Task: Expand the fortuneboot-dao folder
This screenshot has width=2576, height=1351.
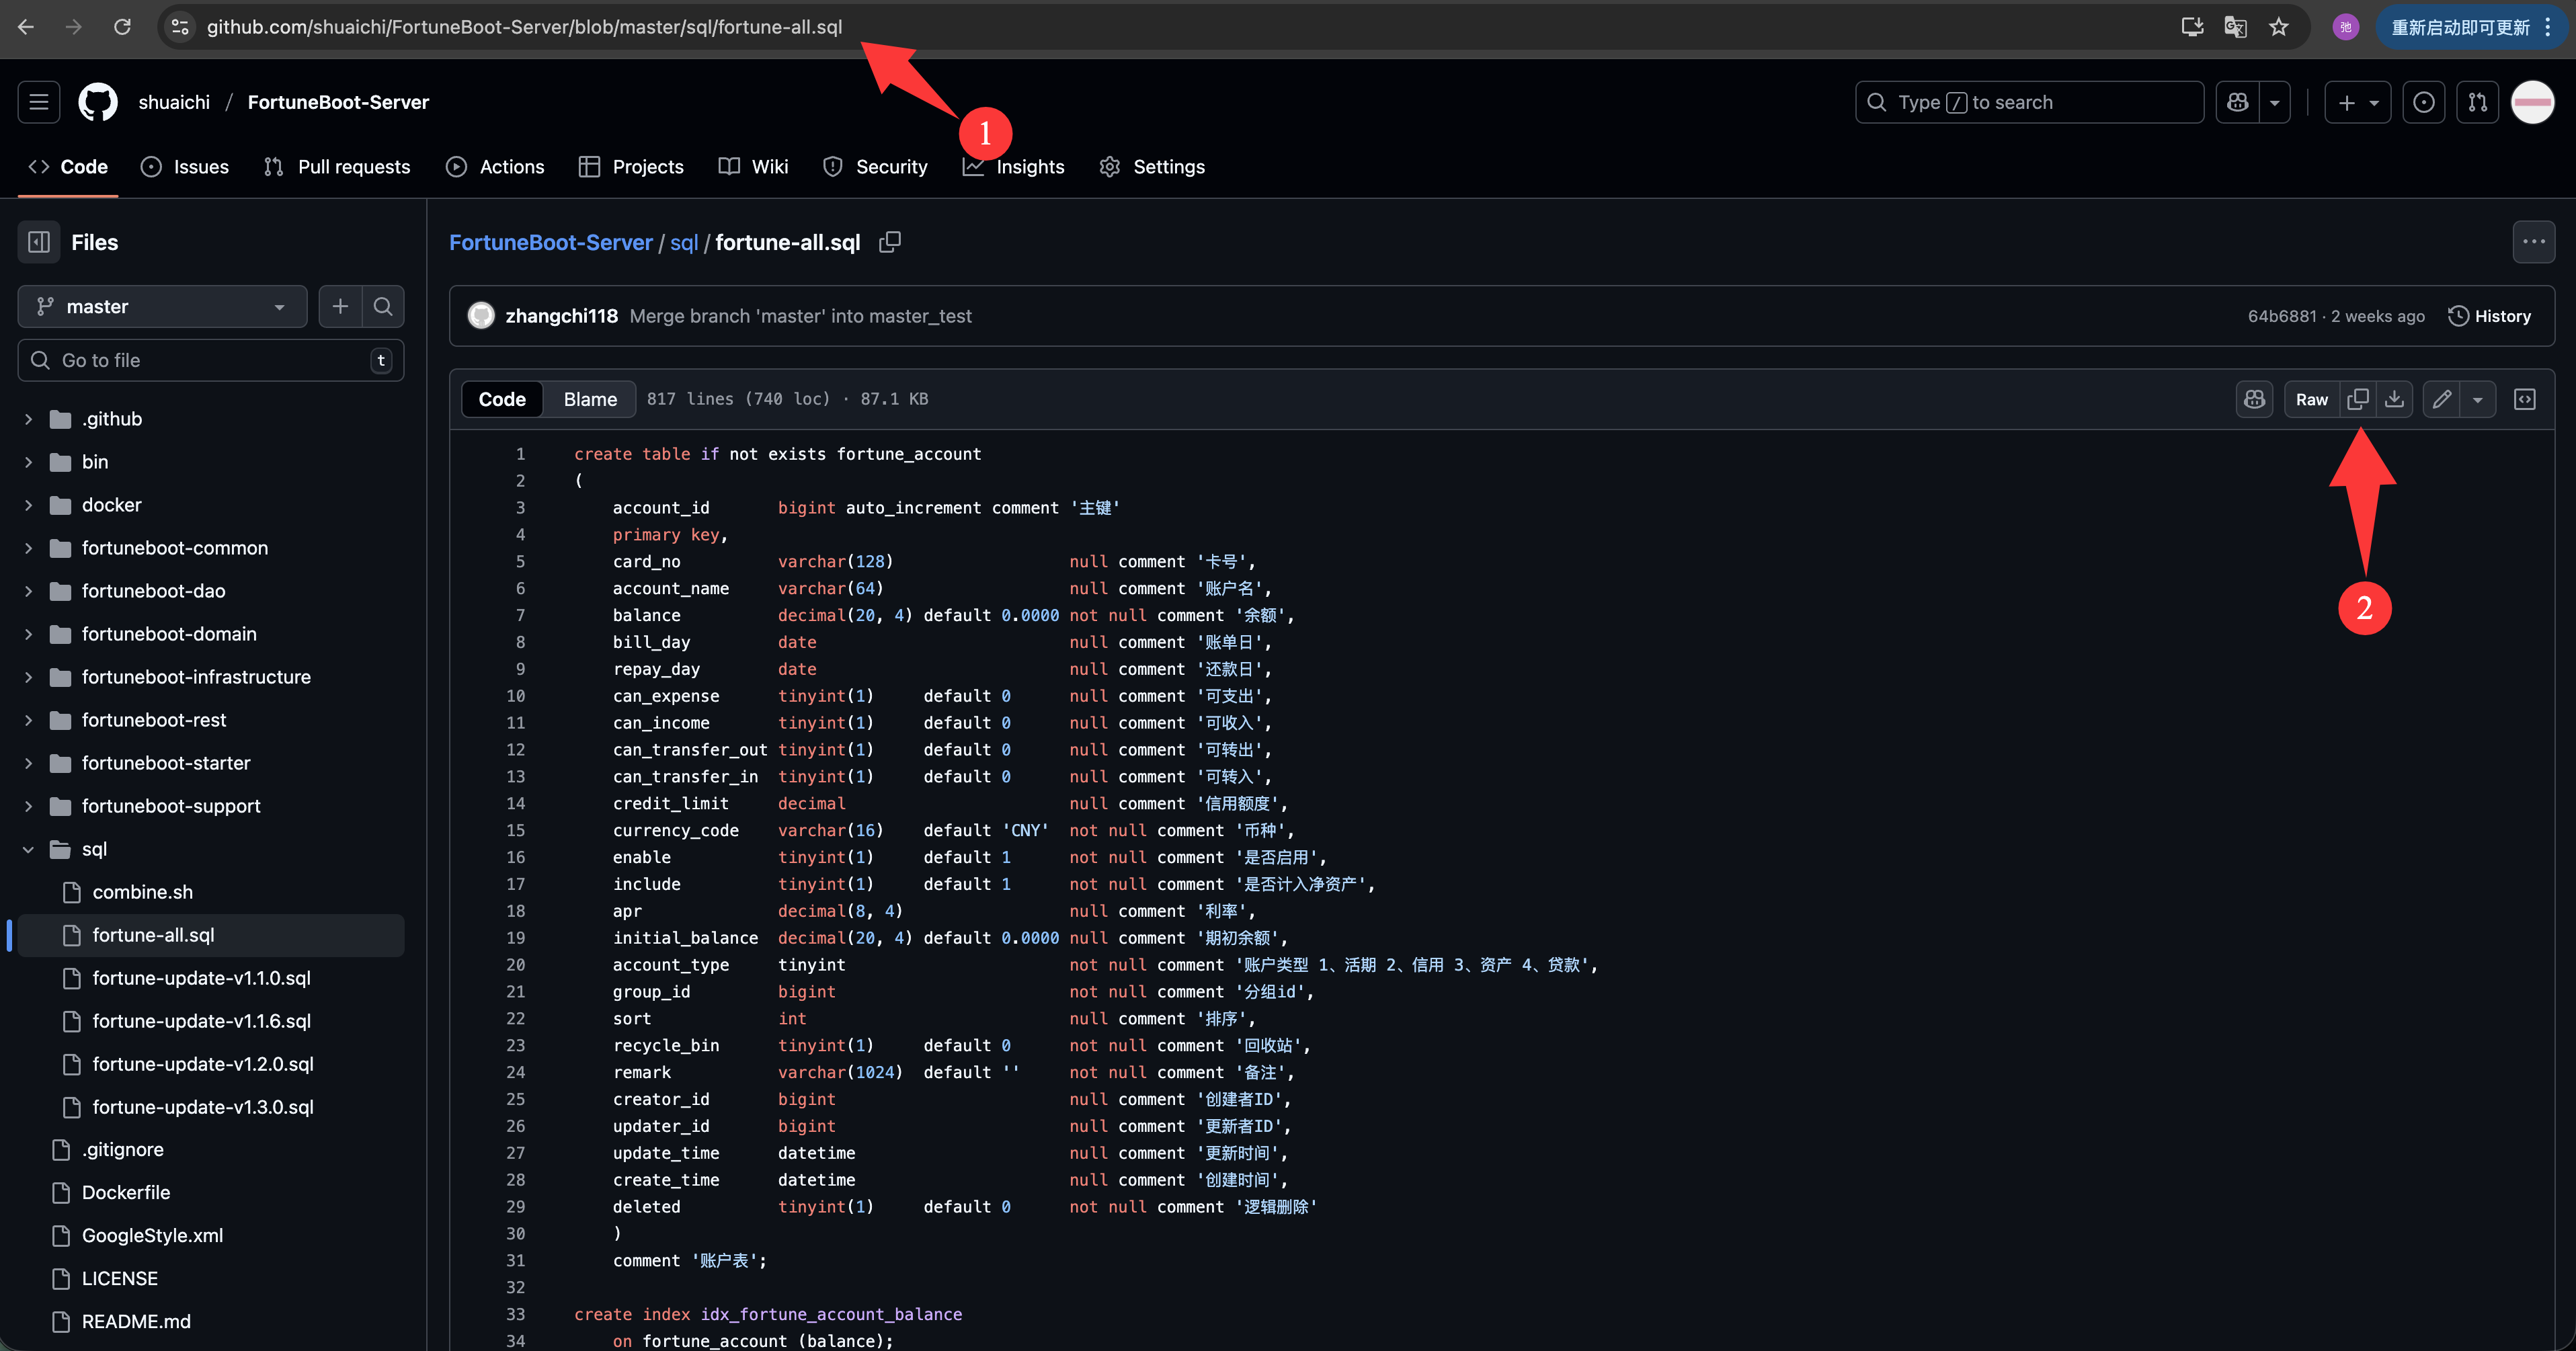Action: pyautogui.click(x=29, y=591)
